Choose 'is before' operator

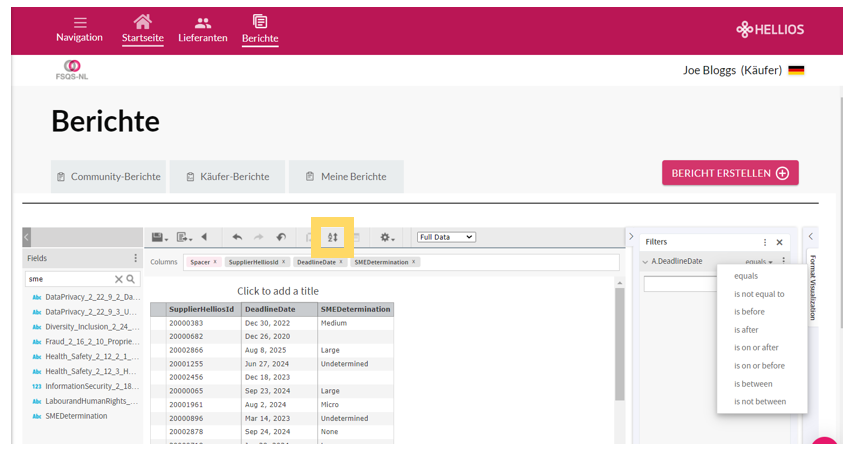[x=749, y=312]
